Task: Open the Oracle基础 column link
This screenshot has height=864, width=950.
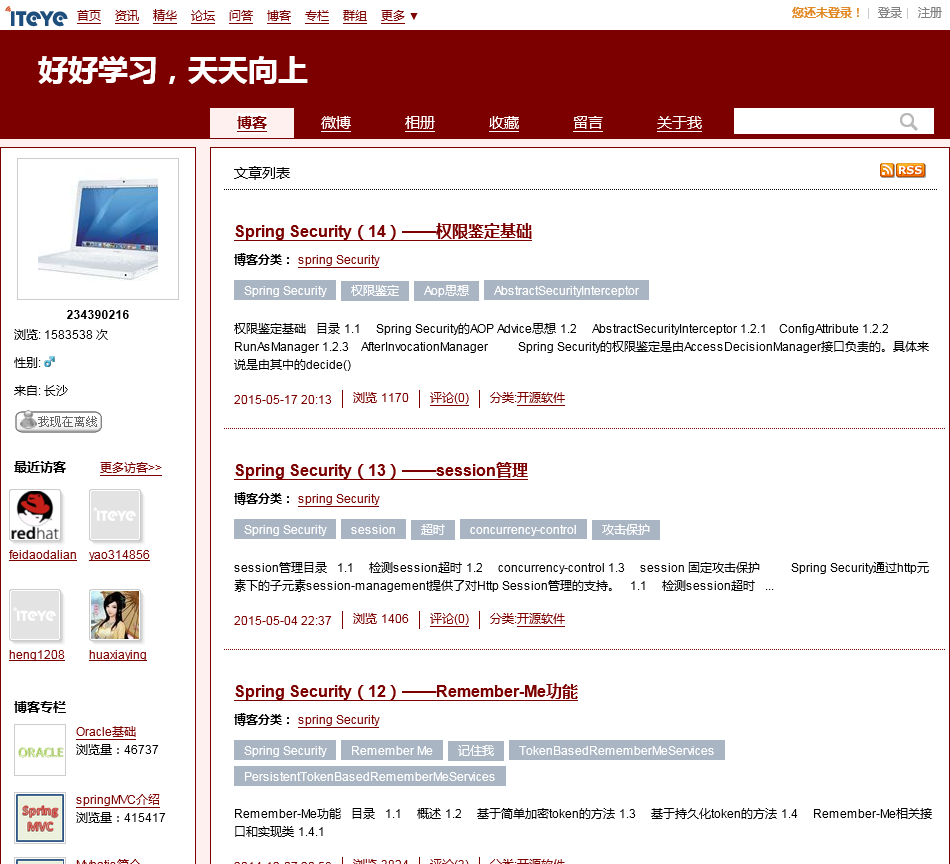Action: click(x=106, y=732)
